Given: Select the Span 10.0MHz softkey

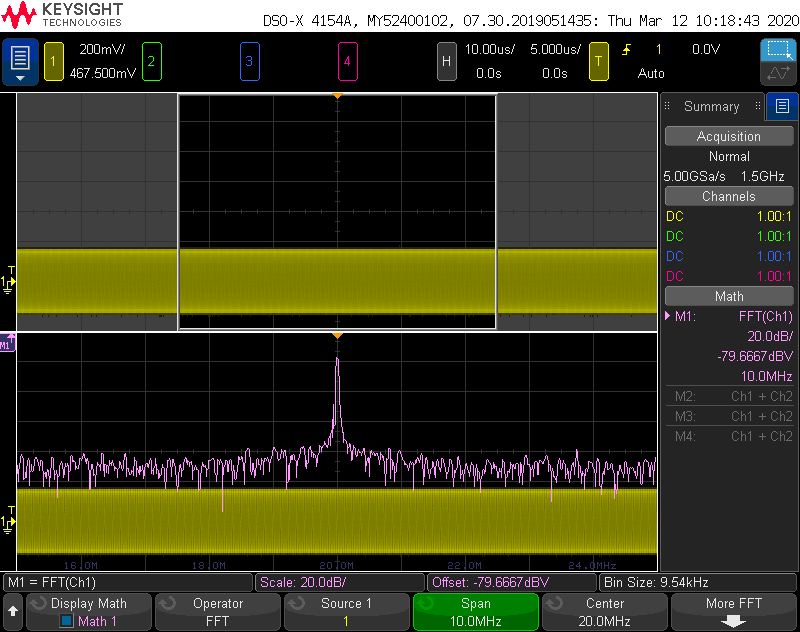Looking at the screenshot, I should [476, 612].
